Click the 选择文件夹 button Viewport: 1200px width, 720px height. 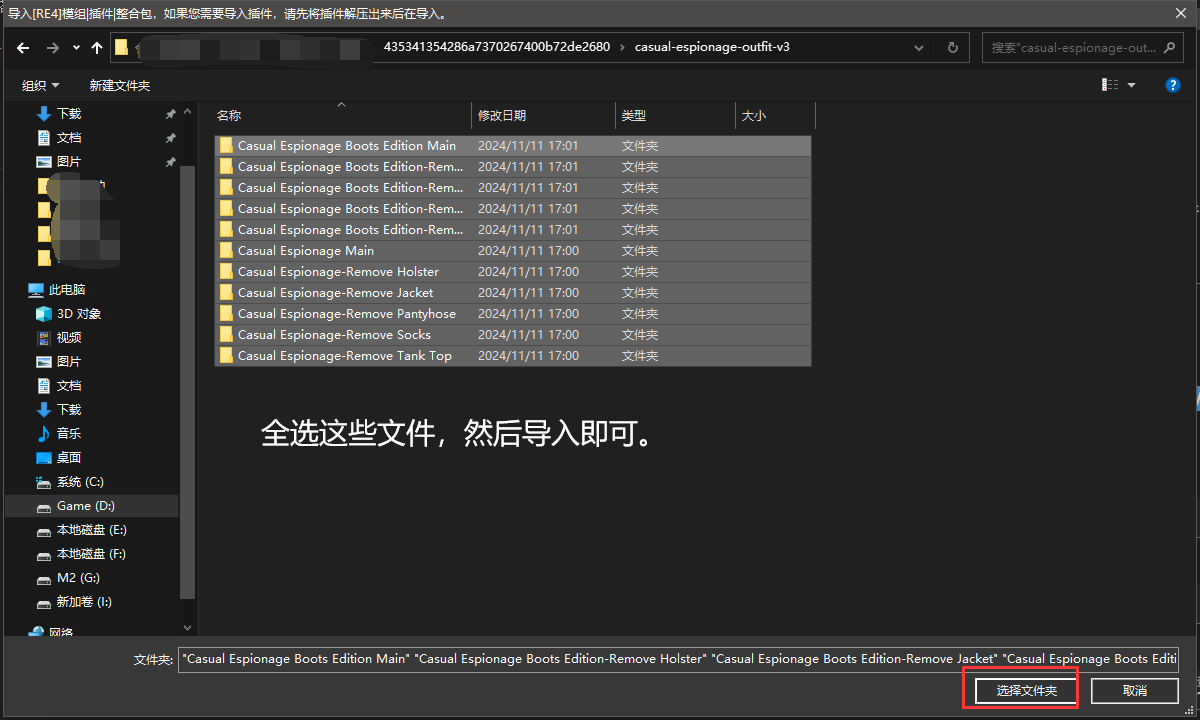click(1020, 690)
